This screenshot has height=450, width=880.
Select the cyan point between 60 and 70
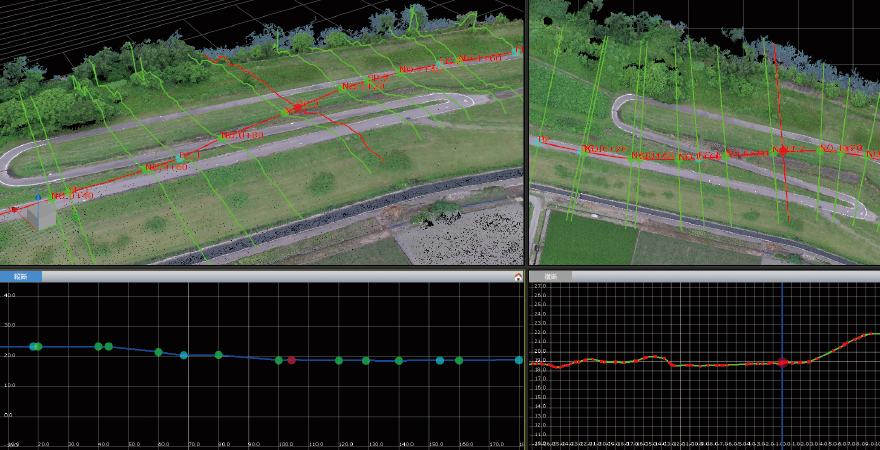coord(184,355)
